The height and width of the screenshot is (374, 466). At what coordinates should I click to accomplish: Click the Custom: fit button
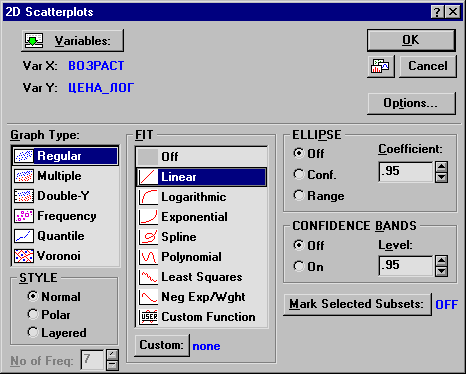162,345
